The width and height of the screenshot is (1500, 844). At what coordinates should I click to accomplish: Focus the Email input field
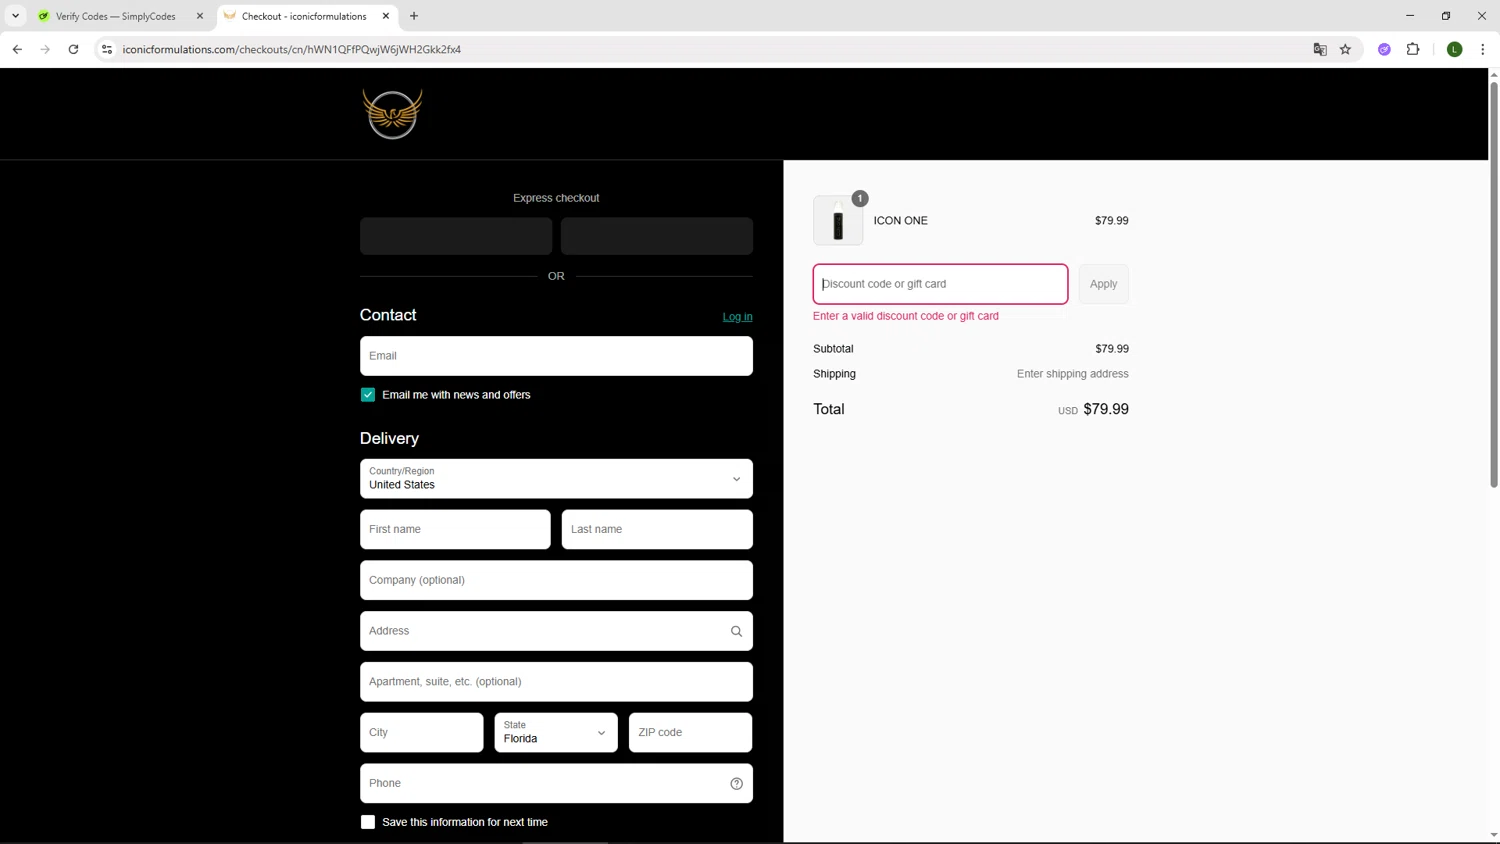(556, 356)
